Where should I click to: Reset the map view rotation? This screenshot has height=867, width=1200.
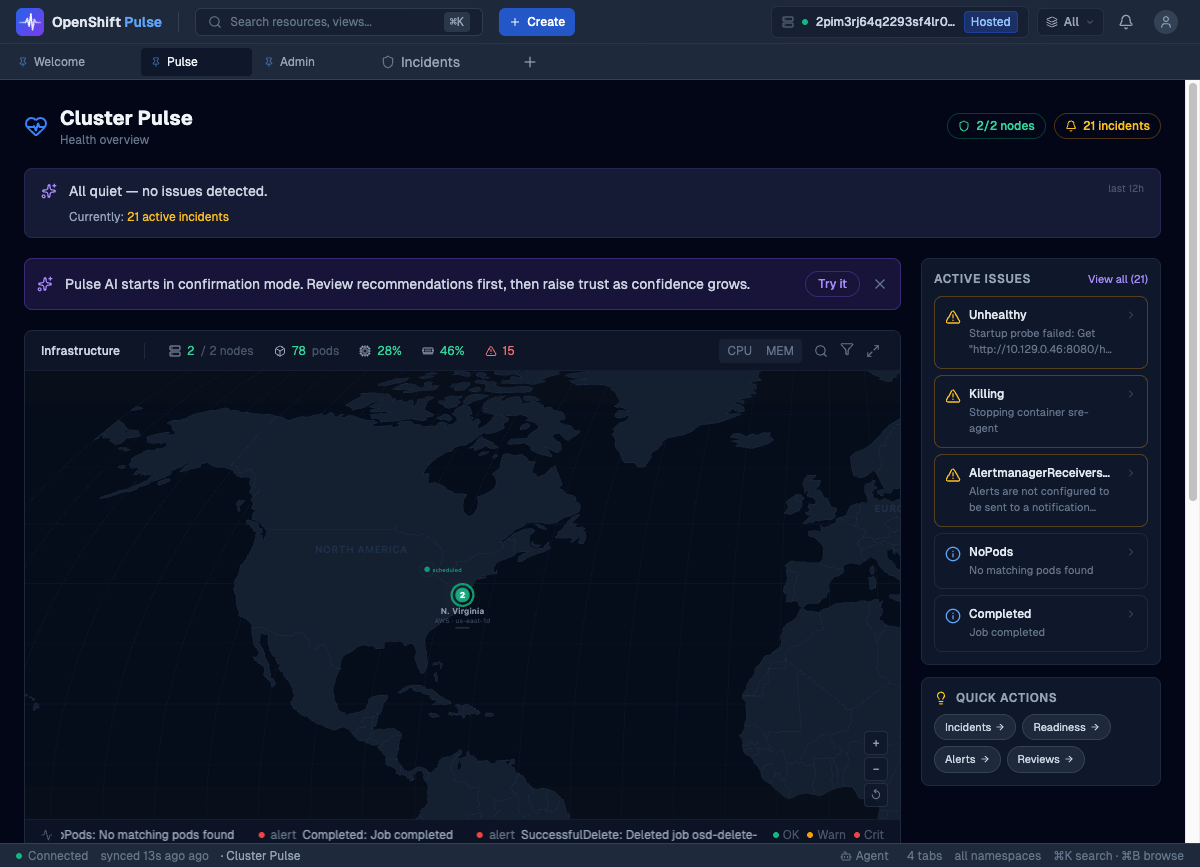pos(876,795)
